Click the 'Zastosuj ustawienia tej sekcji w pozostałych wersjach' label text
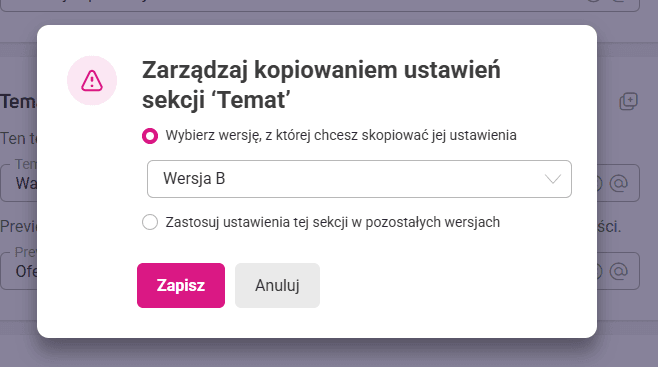 coord(332,222)
